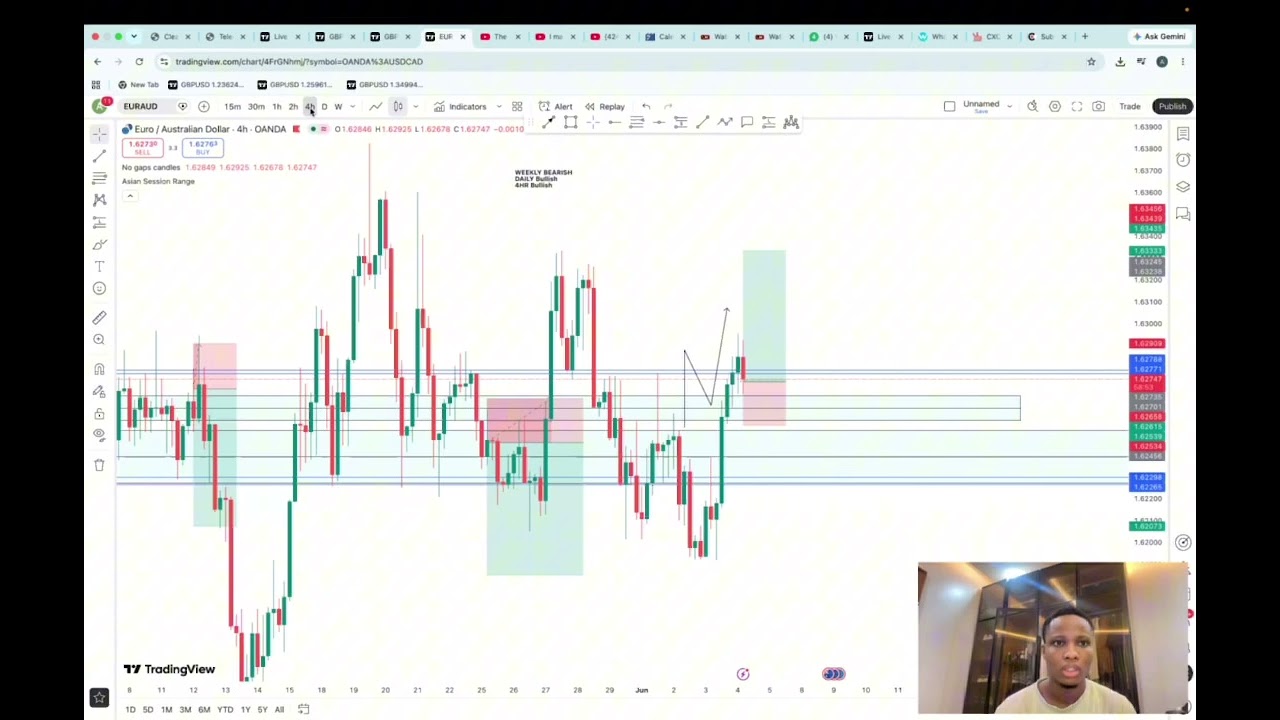This screenshot has width=1280, height=720.
Task: Open the brush tools in left sidebar
Action: click(99, 244)
